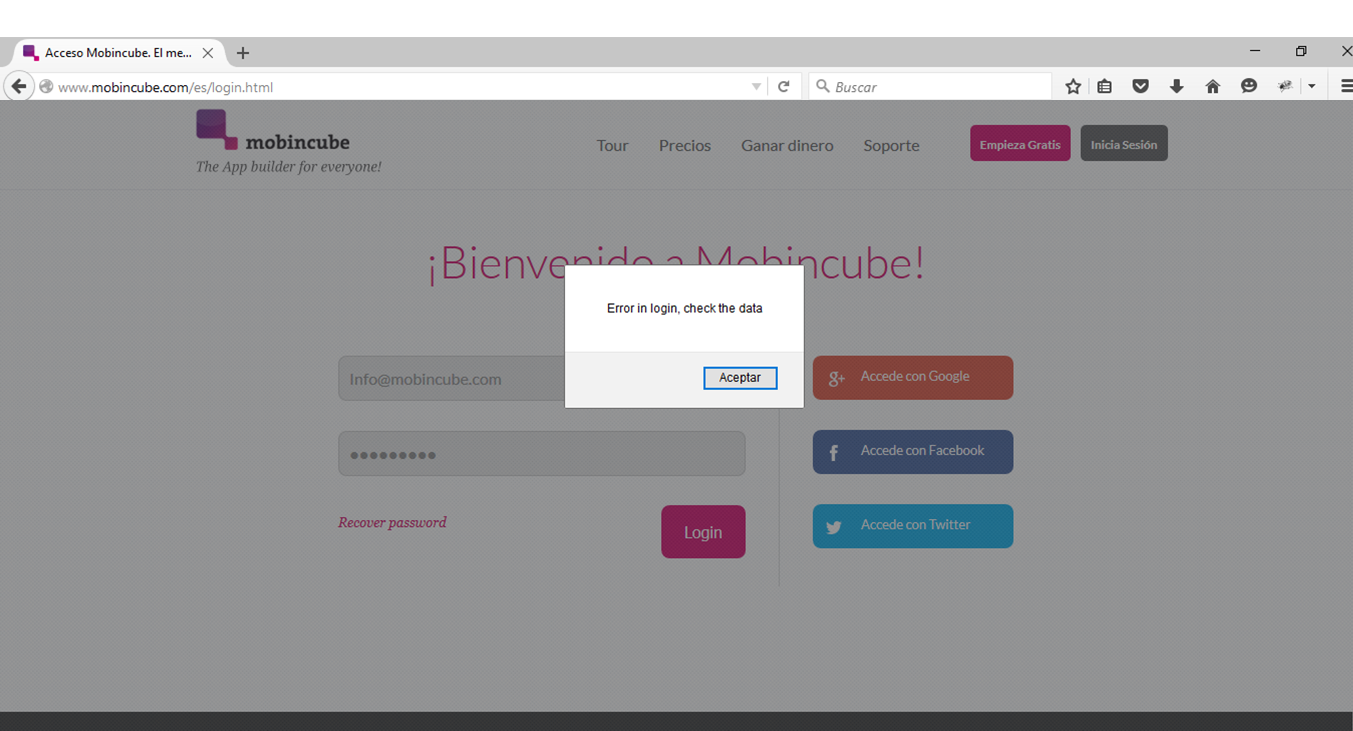Open the Downloads arrow icon

(1177, 87)
